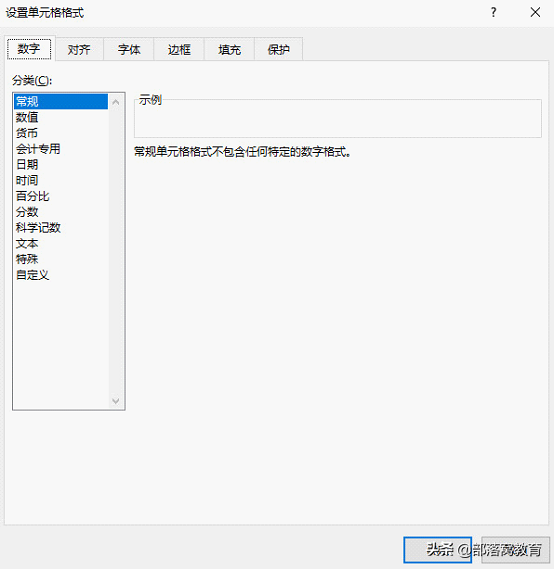The height and width of the screenshot is (569, 554).
Task: Choose the 日期 category
Action: point(61,164)
